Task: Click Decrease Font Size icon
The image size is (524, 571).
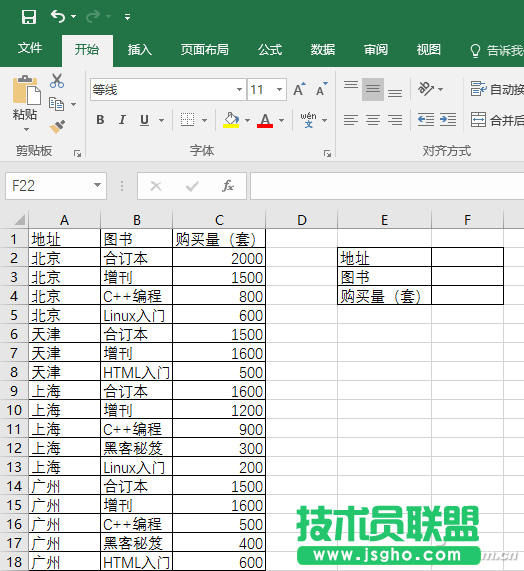Action: [322, 89]
